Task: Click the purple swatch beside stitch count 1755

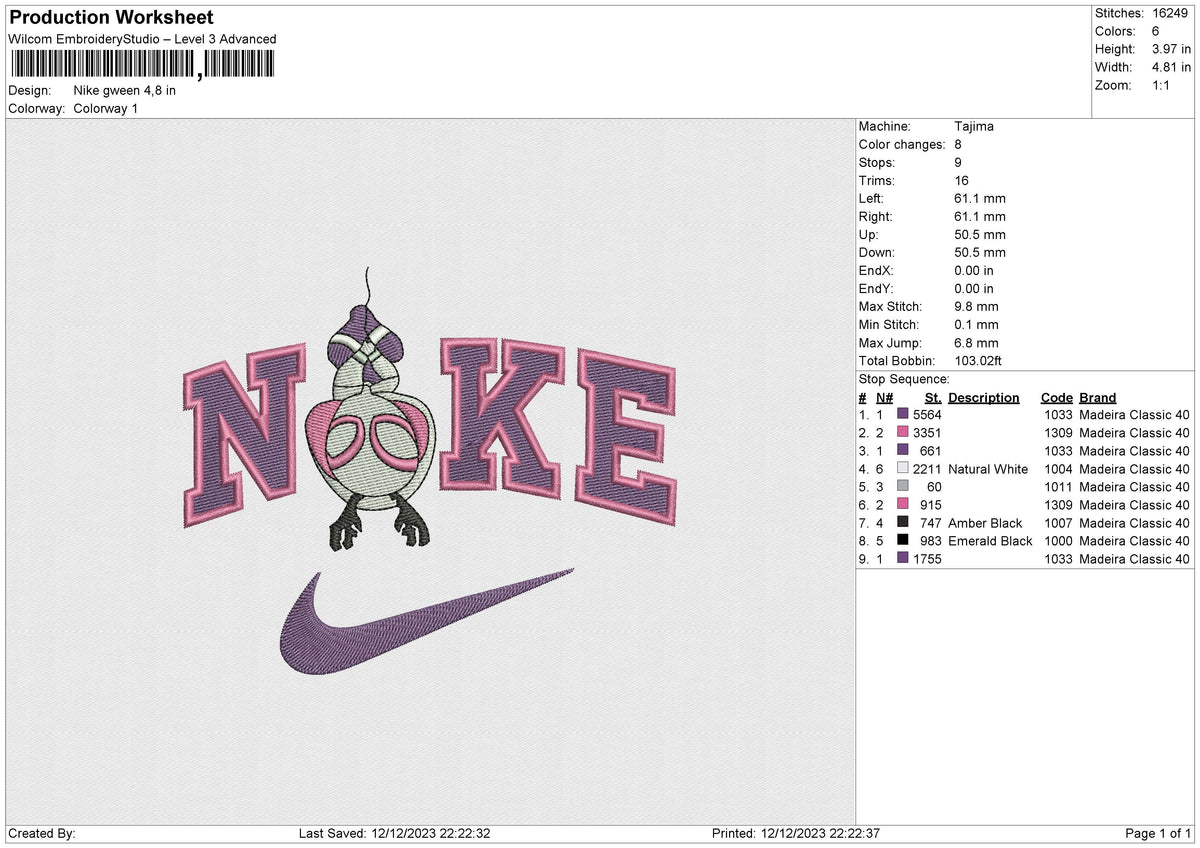Action: click(903, 559)
